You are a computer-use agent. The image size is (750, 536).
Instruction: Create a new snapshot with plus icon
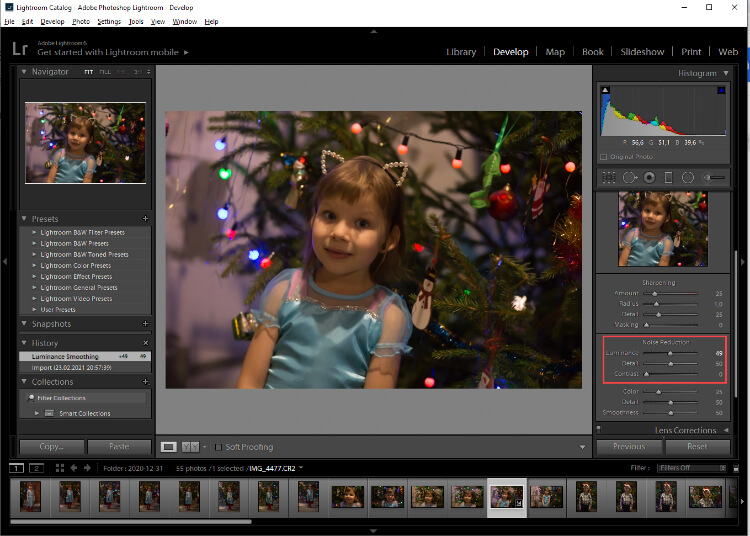point(145,324)
